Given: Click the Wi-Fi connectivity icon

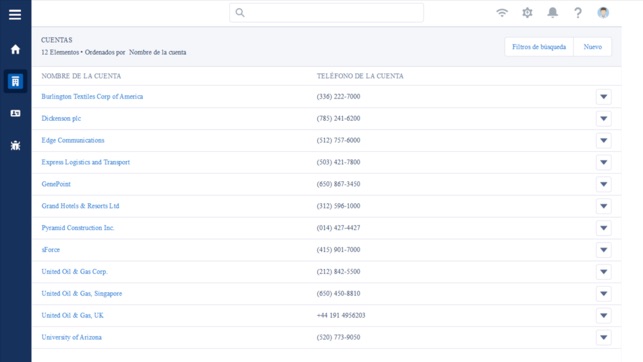Looking at the screenshot, I should click(x=502, y=13).
